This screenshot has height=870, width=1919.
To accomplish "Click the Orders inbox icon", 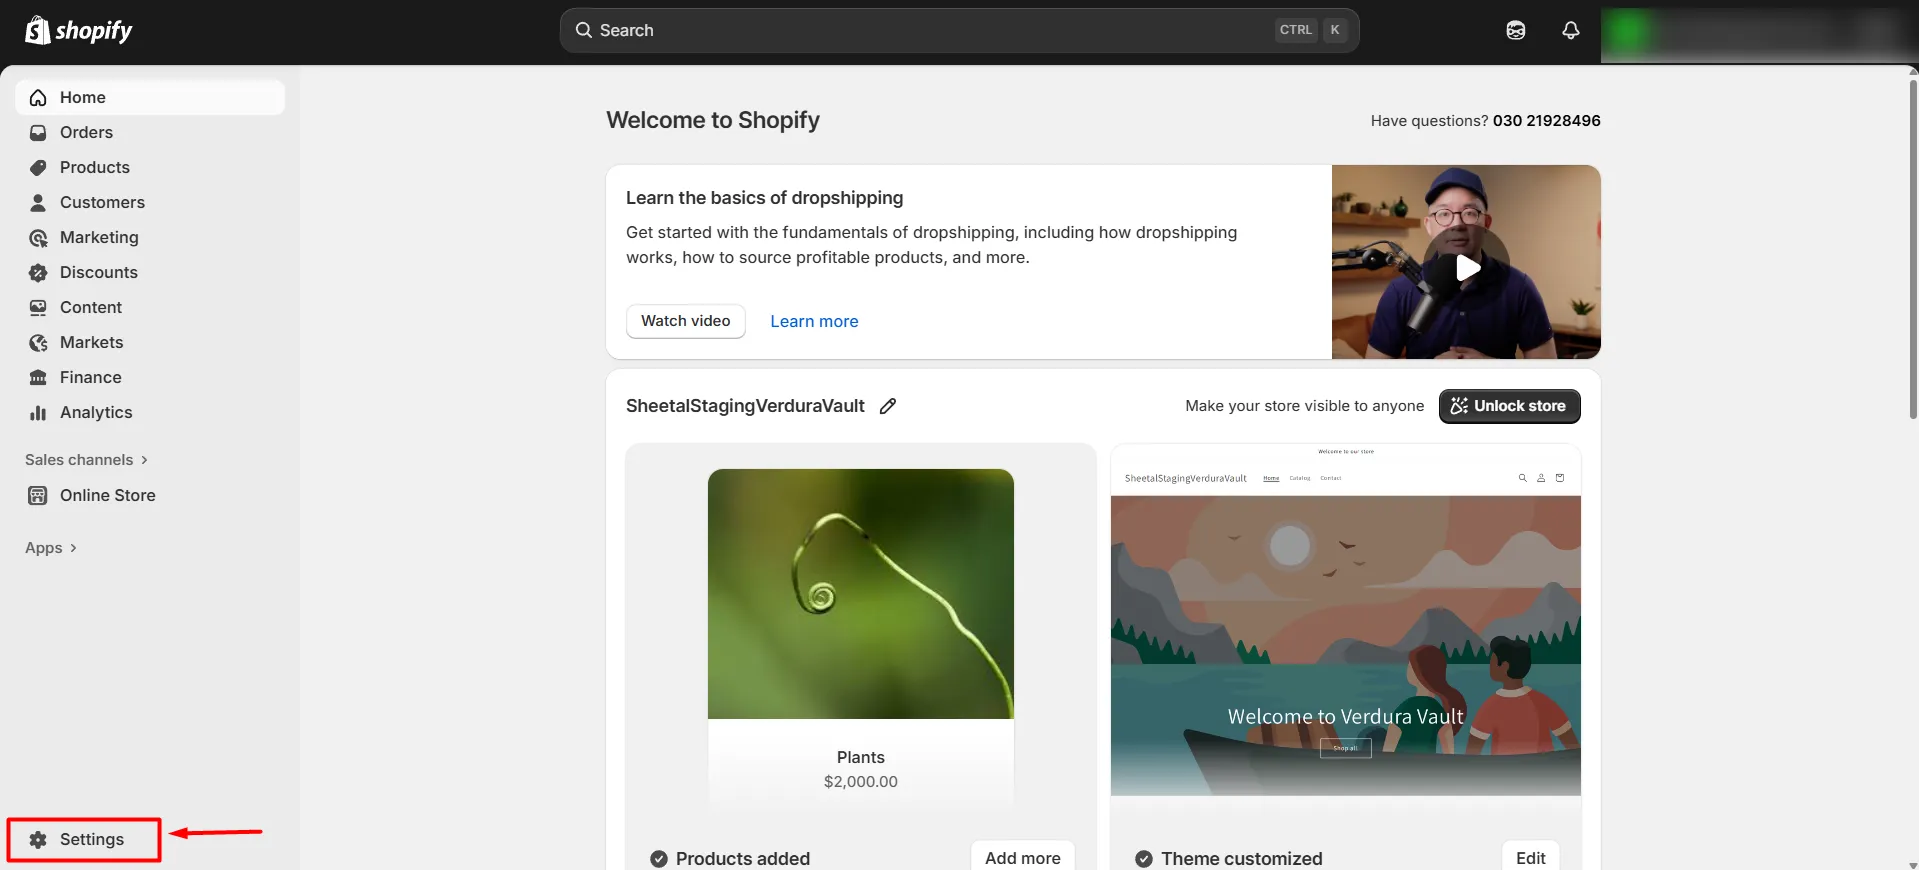I will tap(38, 132).
